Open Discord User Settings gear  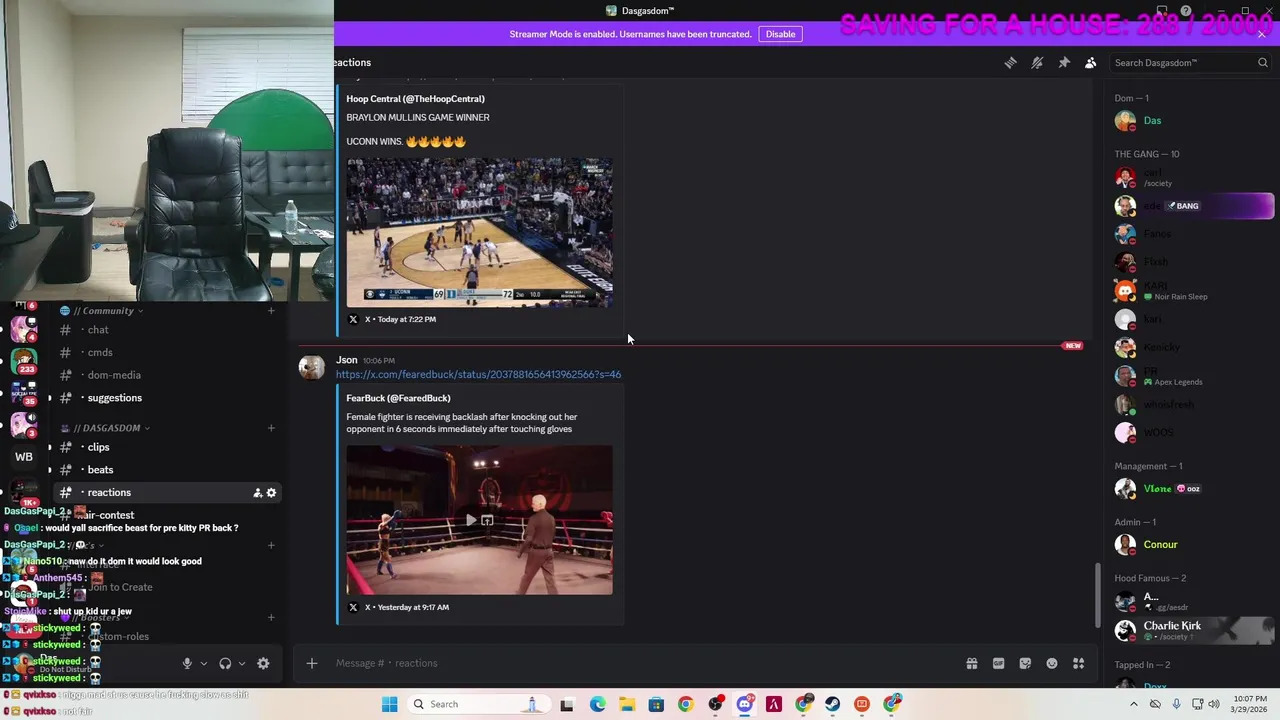(263, 663)
